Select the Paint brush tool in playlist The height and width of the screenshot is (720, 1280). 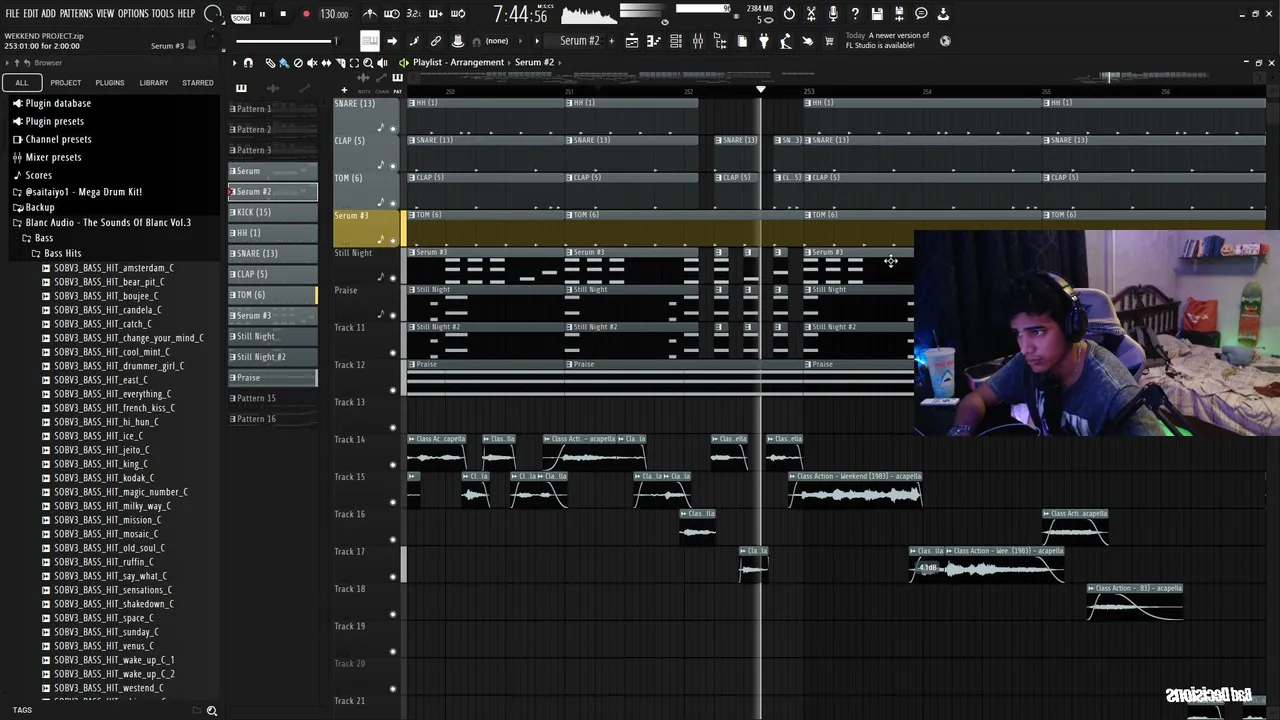pyautogui.click(x=284, y=62)
